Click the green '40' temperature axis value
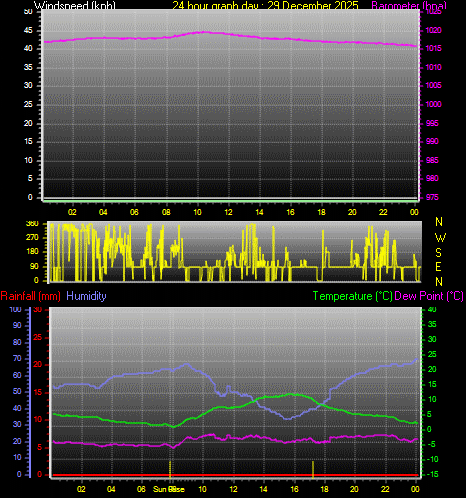466x498 pixels. coord(432,310)
